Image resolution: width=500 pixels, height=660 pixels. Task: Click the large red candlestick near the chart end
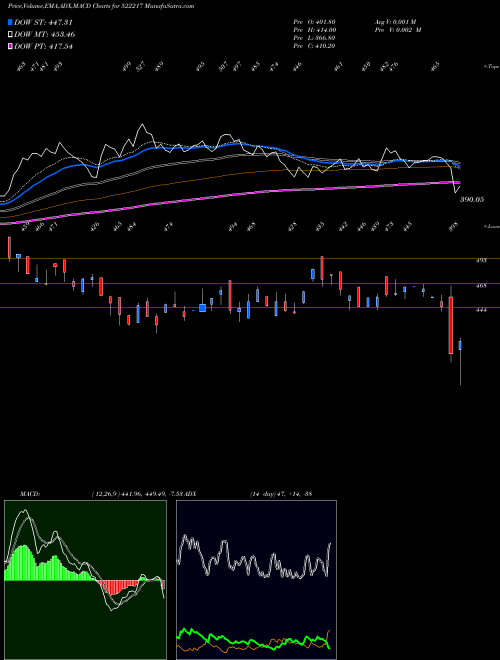pyautogui.click(x=451, y=325)
